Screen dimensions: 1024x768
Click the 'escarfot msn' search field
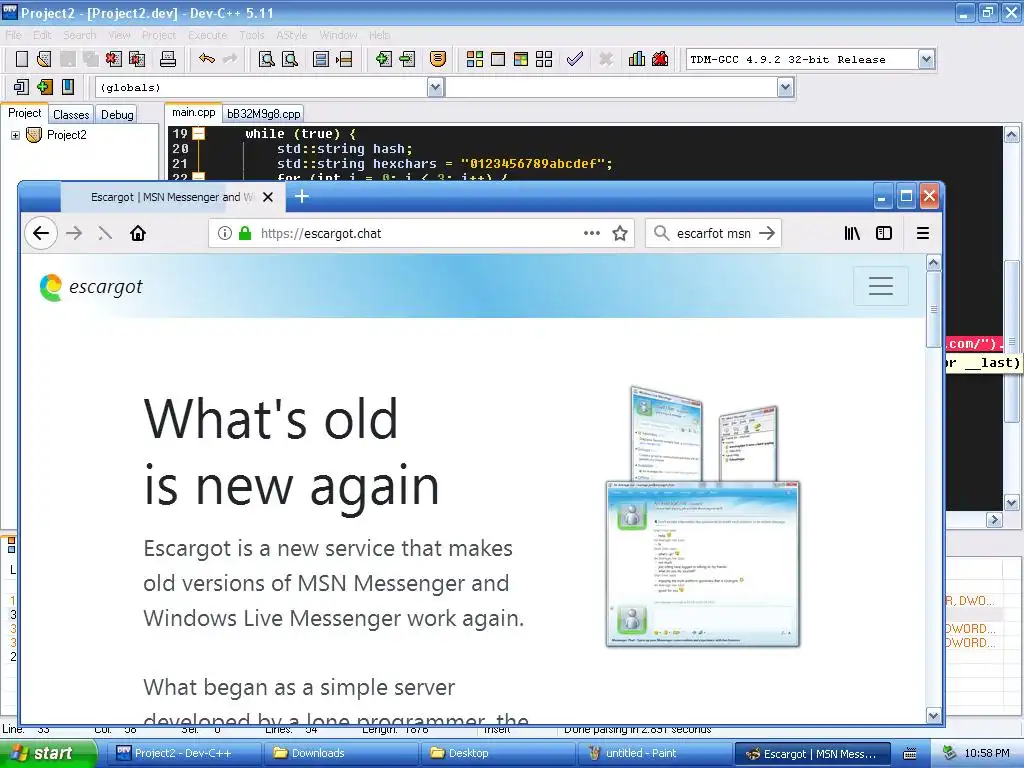[713, 233]
